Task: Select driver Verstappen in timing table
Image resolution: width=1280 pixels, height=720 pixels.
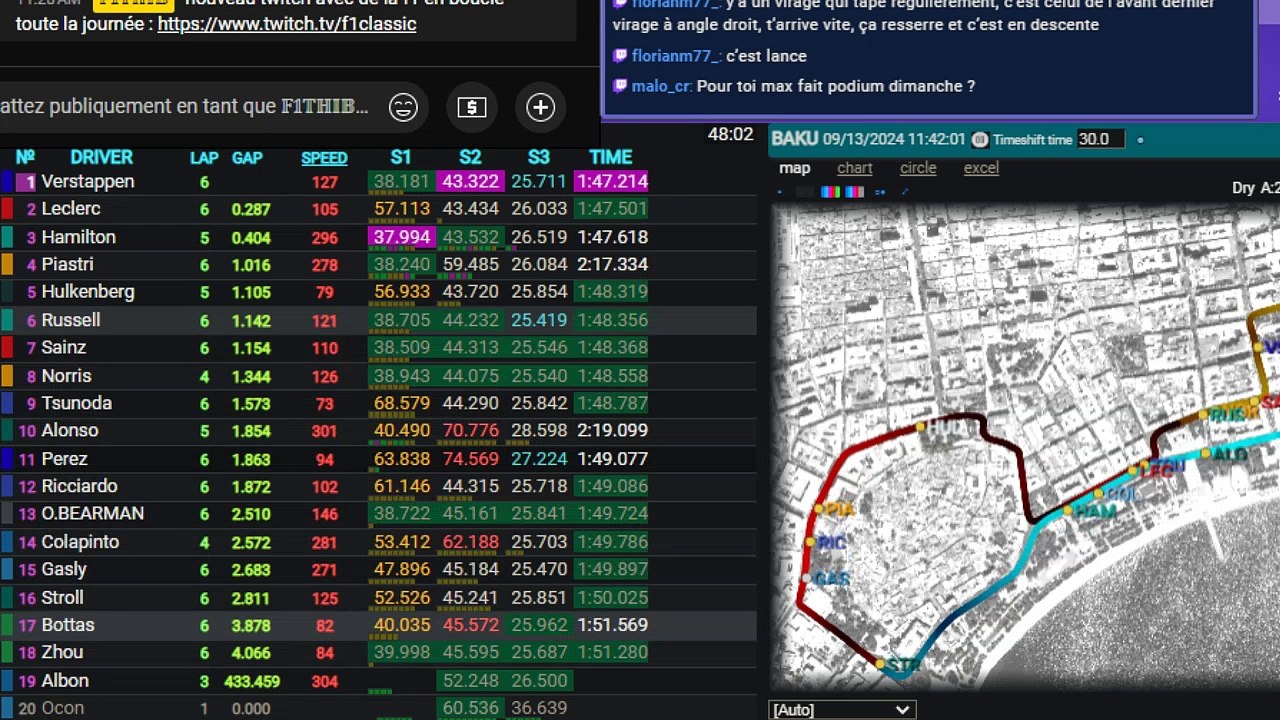Action: [x=88, y=182]
